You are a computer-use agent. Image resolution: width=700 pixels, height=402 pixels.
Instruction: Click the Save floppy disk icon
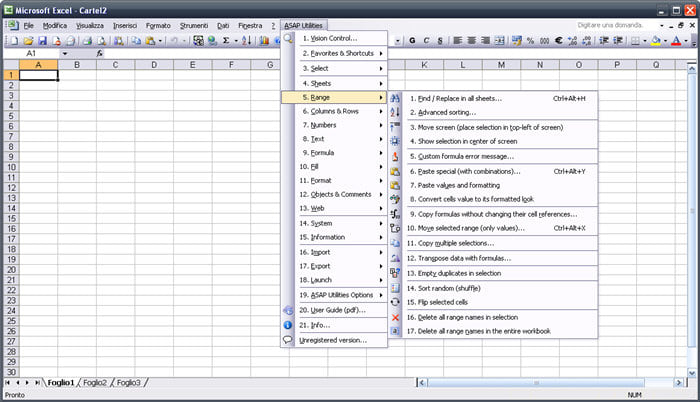tap(42, 41)
